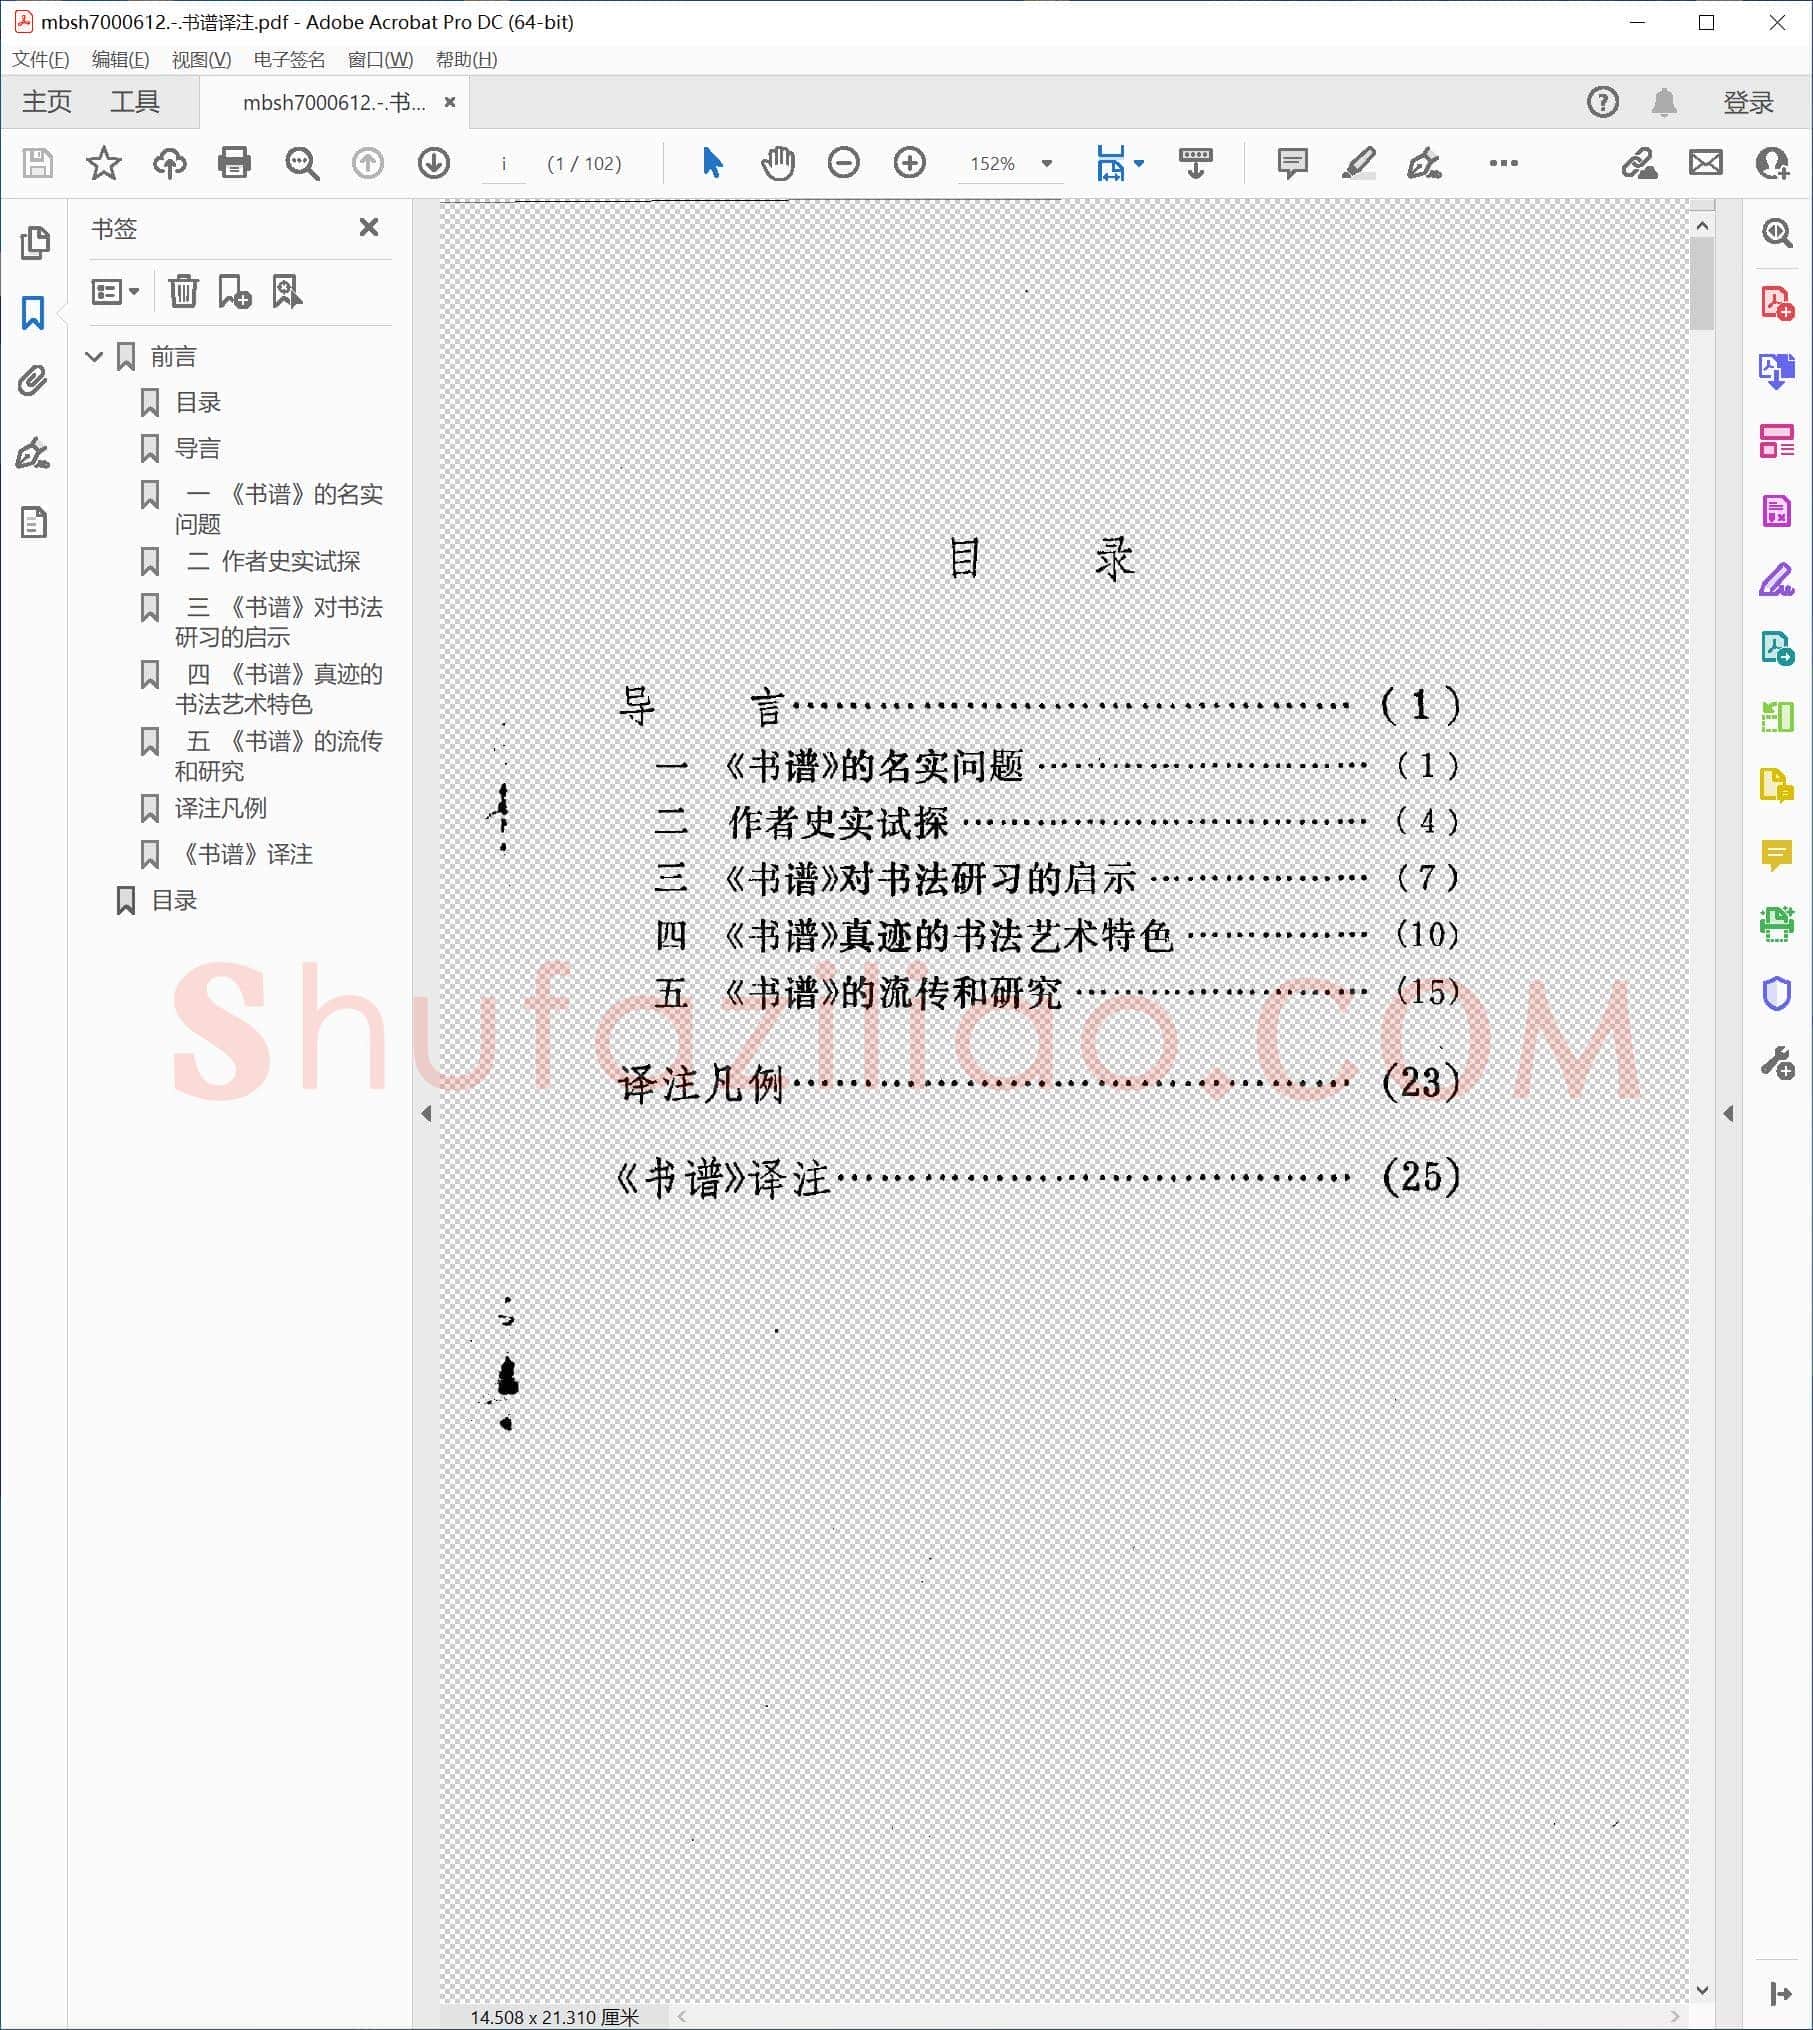Toggle the page thumbnails panel
This screenshot has width=1813, height=2030.
34,243
